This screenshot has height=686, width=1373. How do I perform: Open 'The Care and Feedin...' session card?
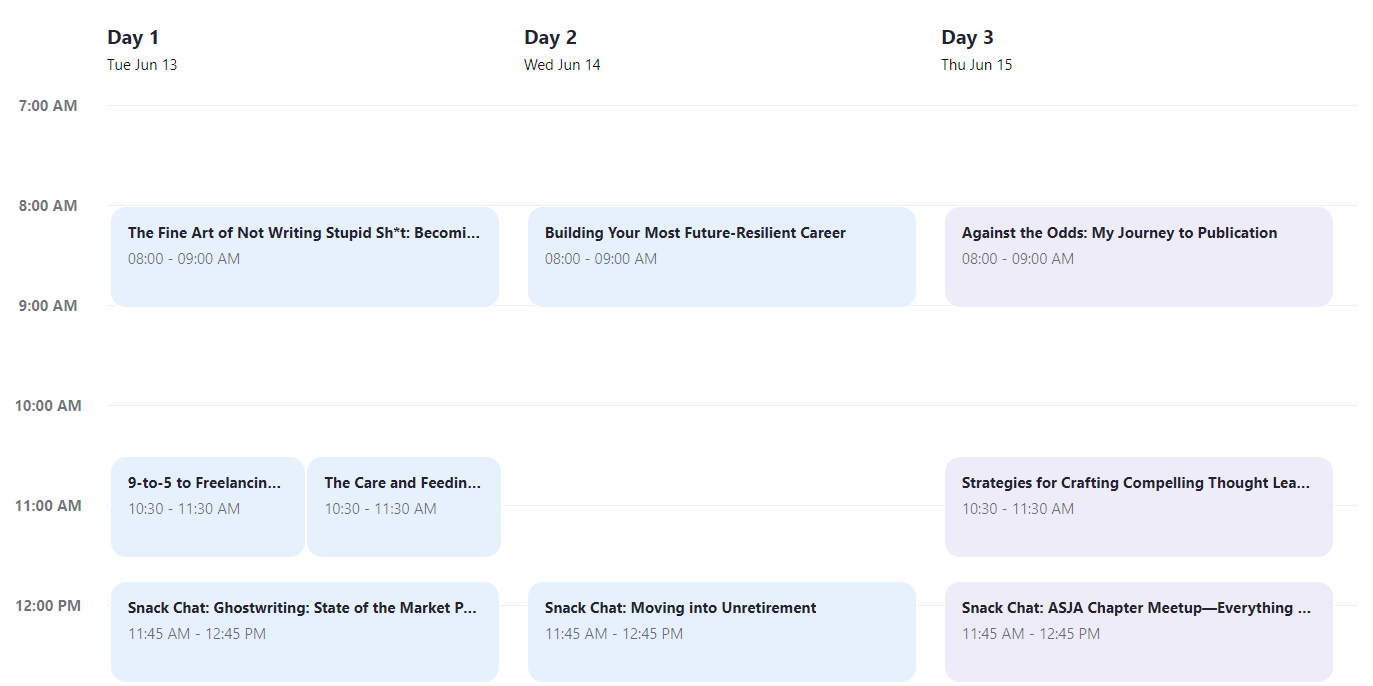pyautogui.click(x=403, y=506)
